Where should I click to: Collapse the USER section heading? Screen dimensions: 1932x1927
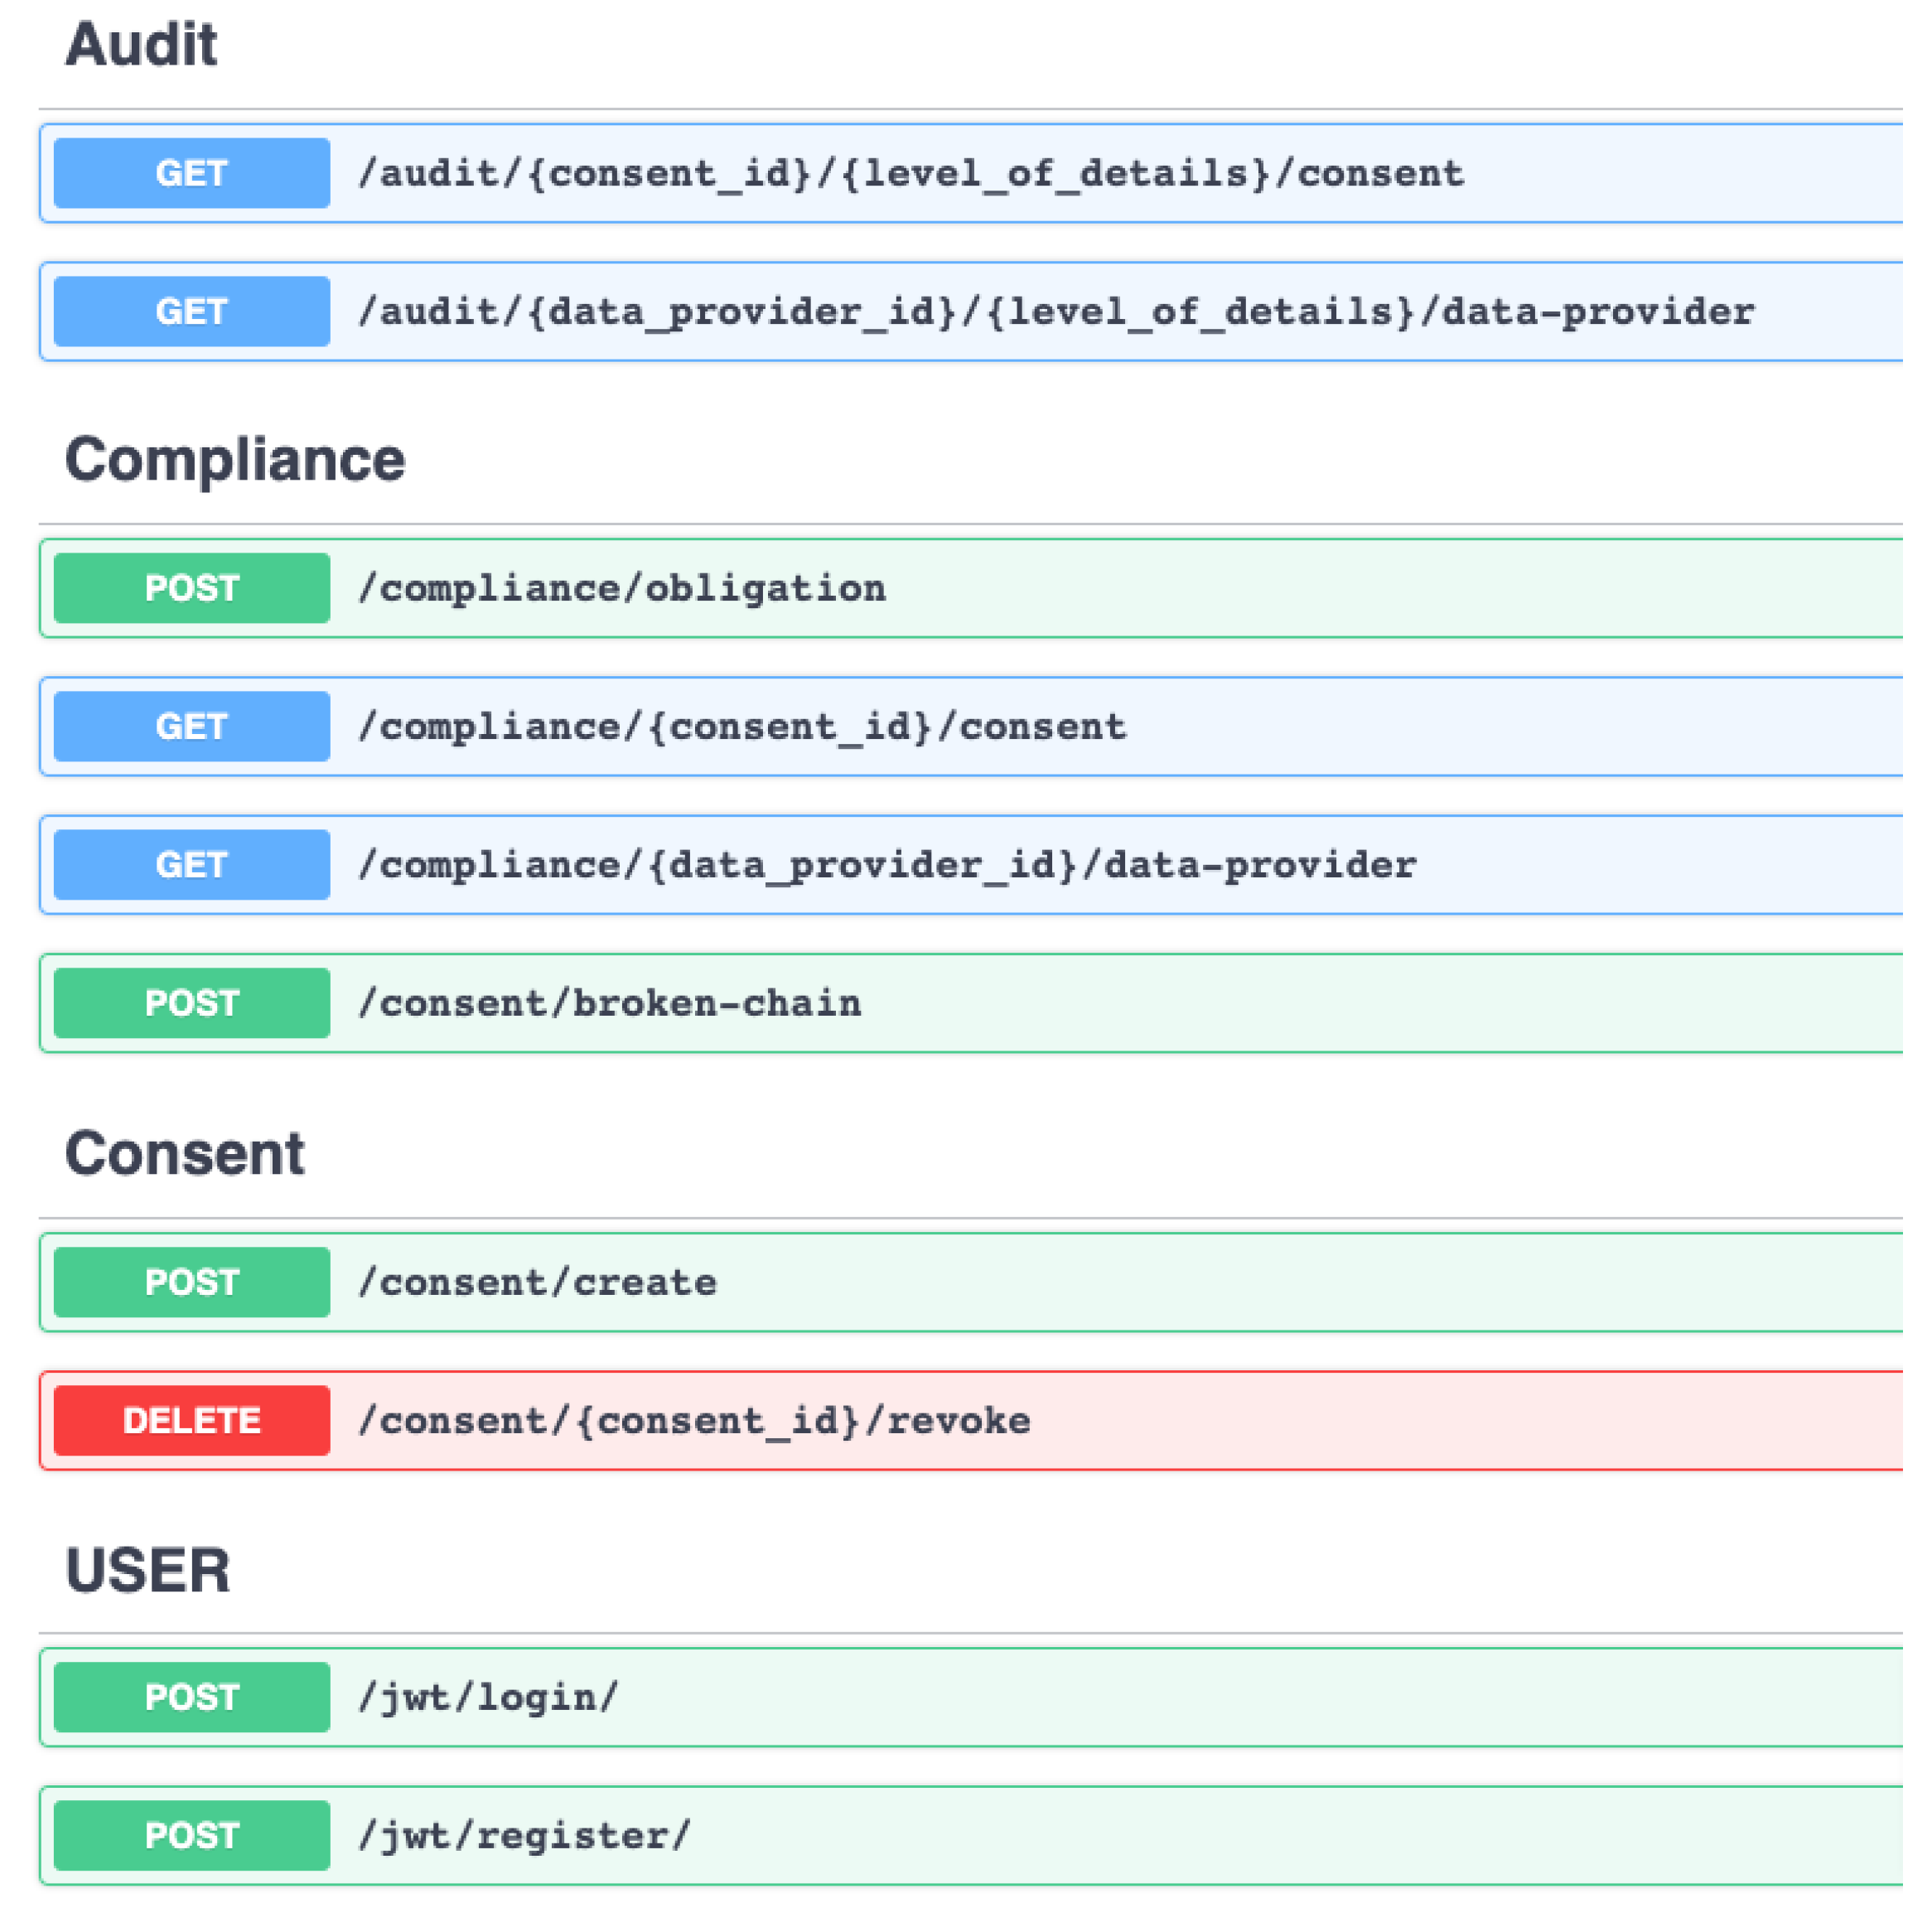click(x=147, y=1570)
